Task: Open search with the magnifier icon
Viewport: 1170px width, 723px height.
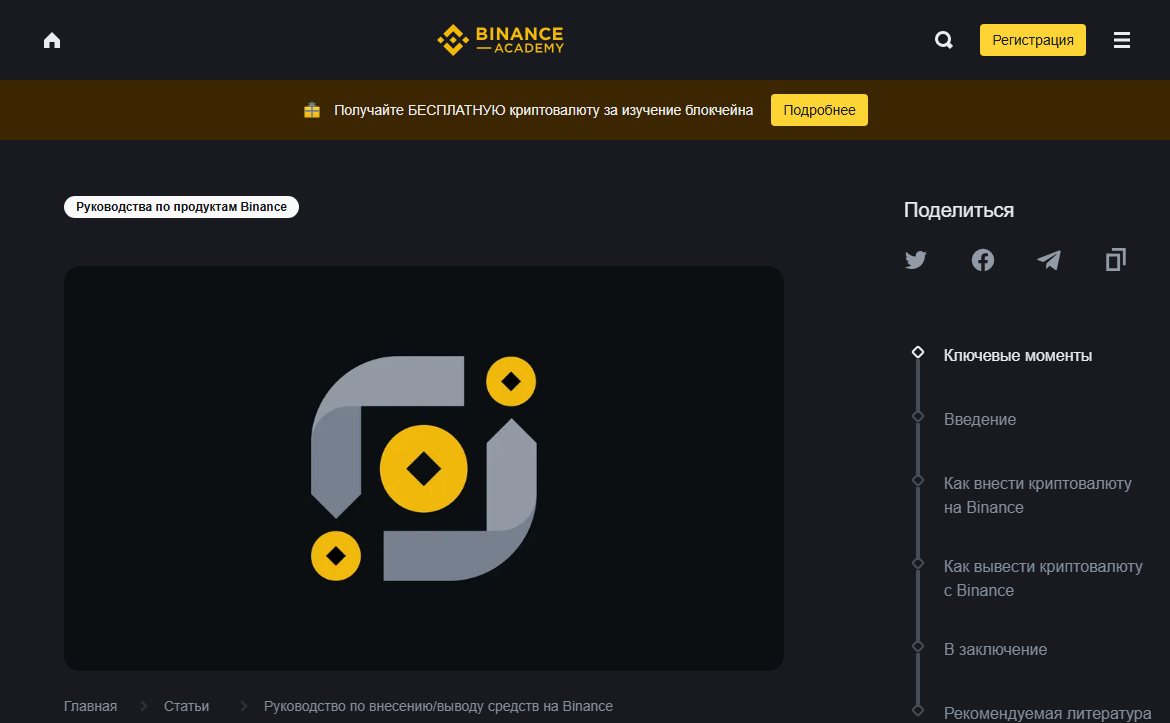Action: [x=944, y=40]
